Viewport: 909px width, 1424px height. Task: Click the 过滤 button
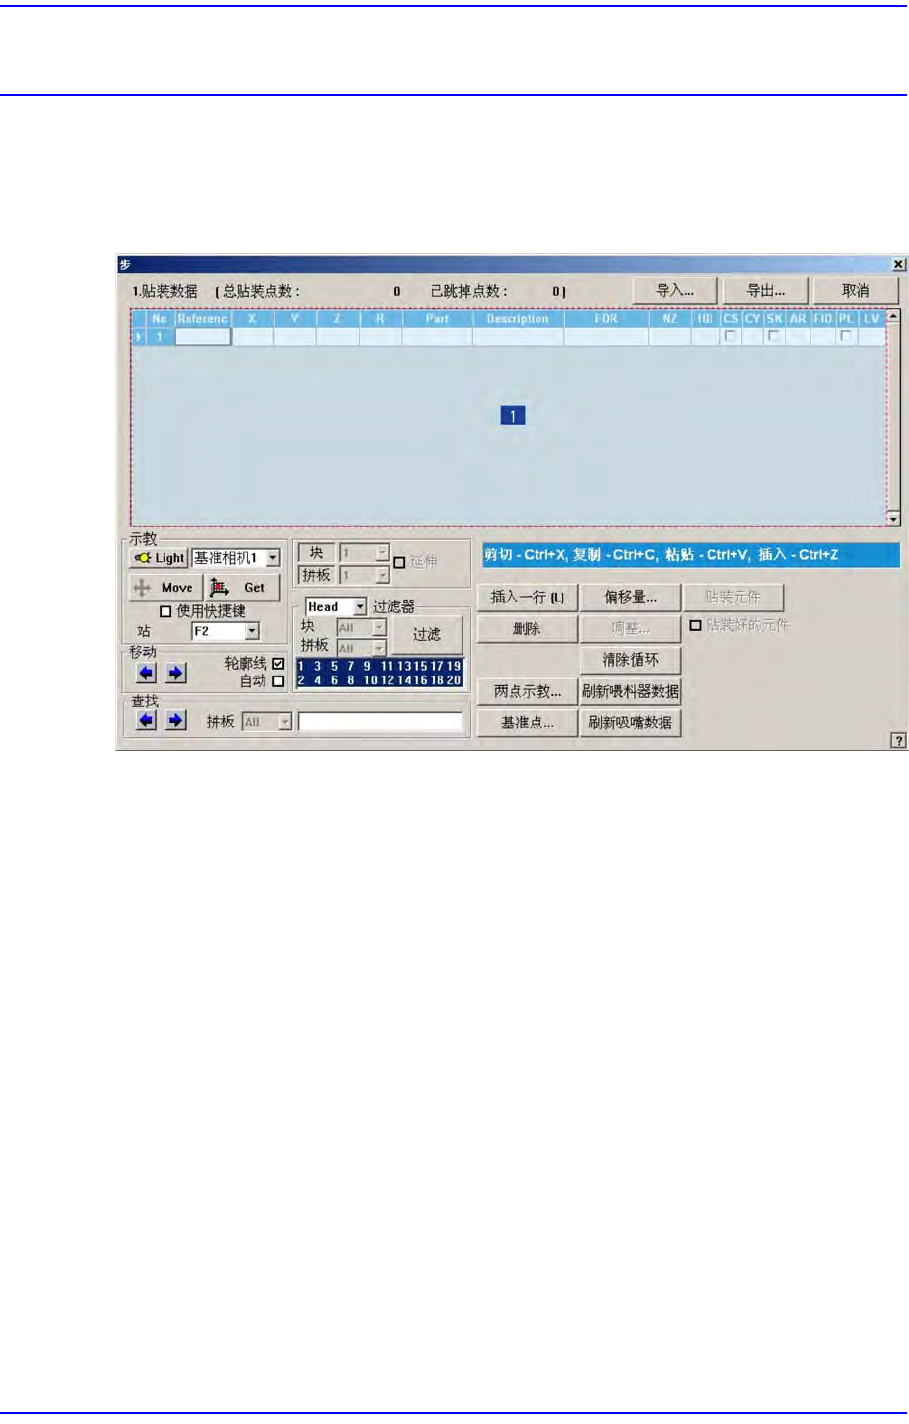427,634
